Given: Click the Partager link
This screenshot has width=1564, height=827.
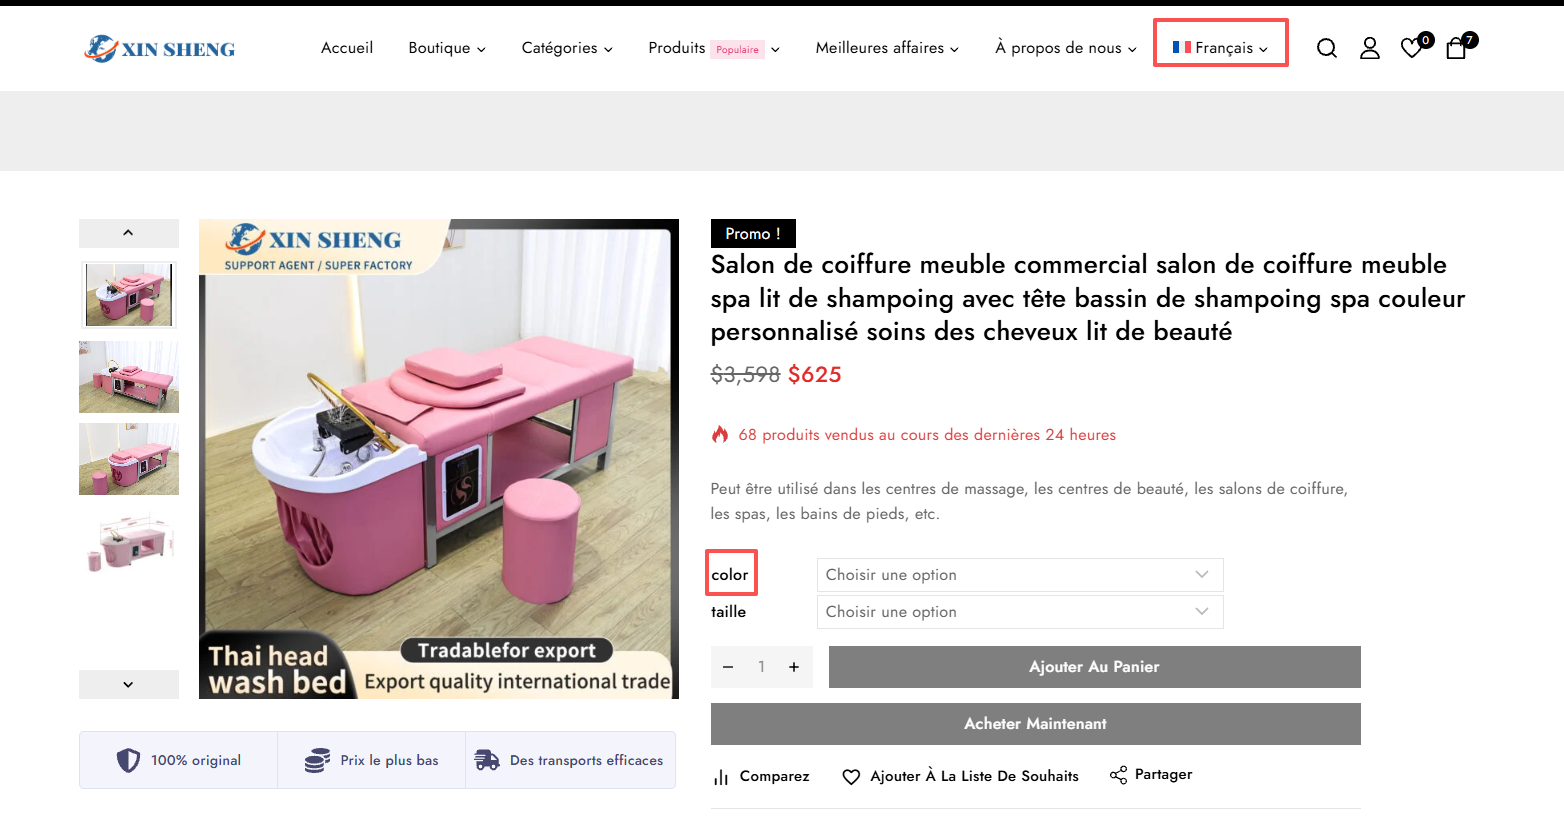Looking at the screenshot, I should click(1164, 775).
